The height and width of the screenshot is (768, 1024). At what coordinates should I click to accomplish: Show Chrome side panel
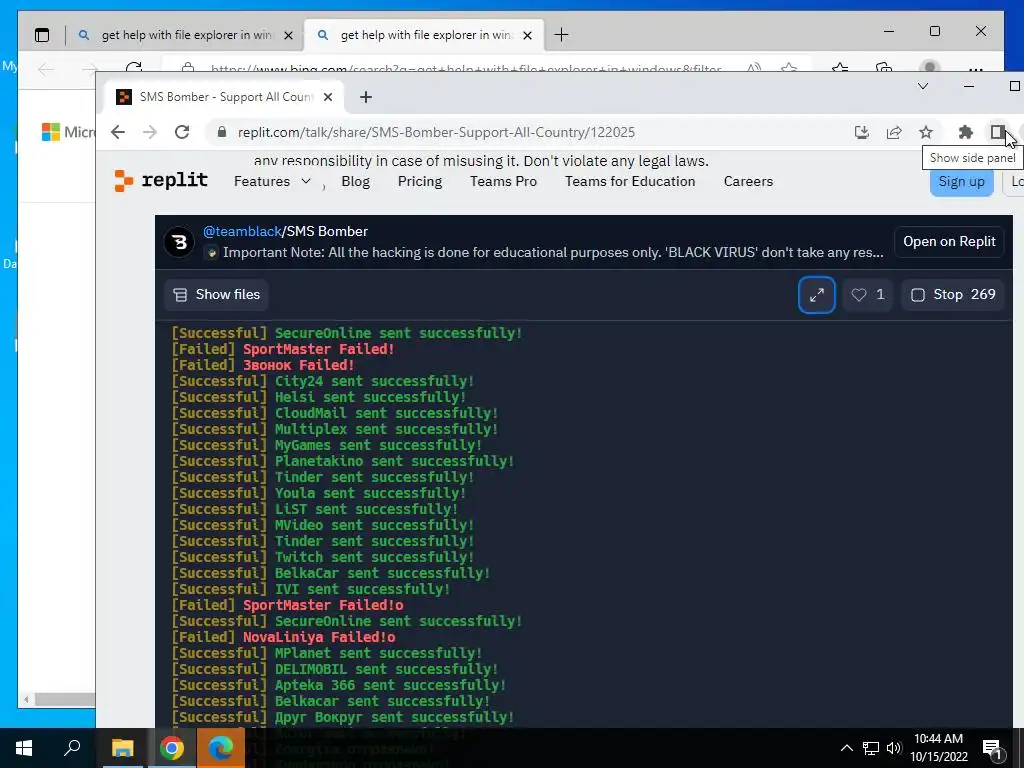pos(997,133)
